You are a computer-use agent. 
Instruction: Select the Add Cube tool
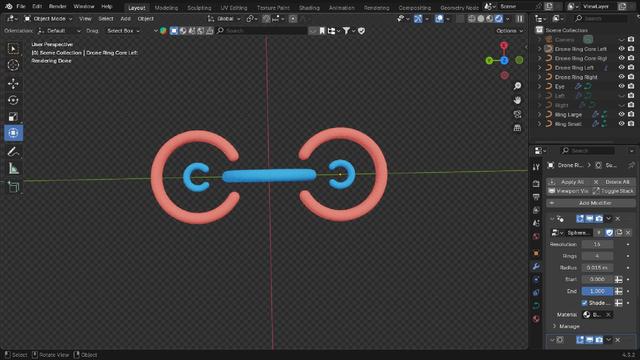coord(13,187)
